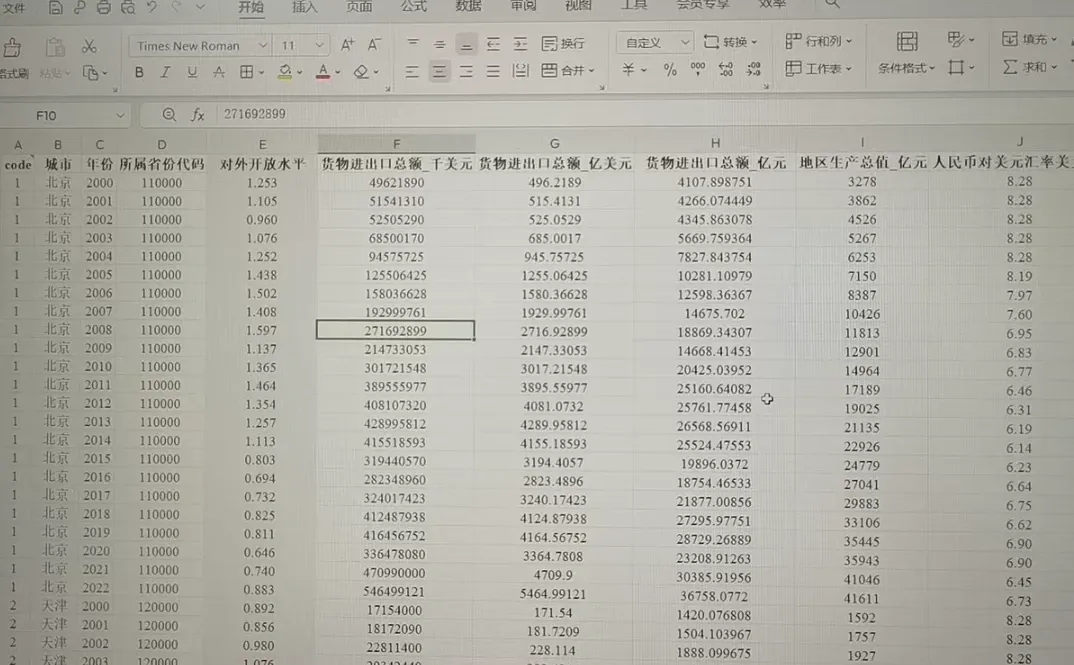
Task: Switch to the 插入 ribbon tab
Action: [x=305, y=8]
